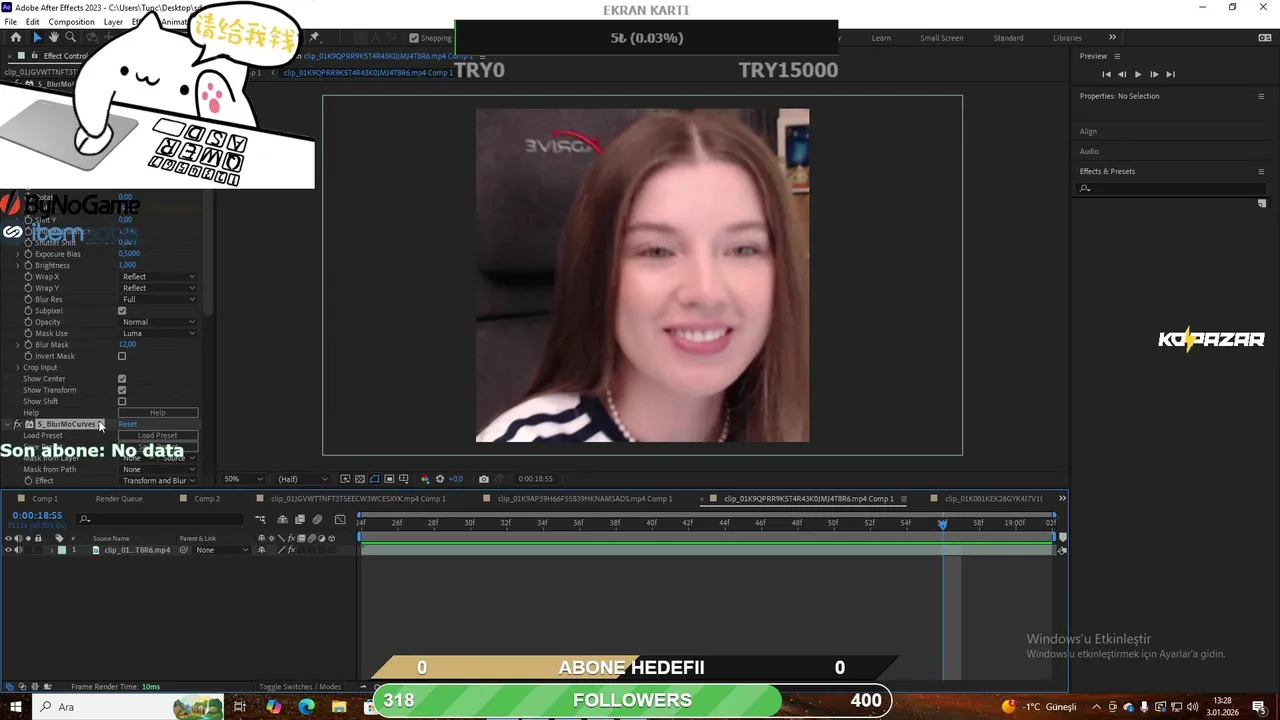1280x720 pixels.
Task: Click the stopwatch next to Exposure Bias
Action: [x=28, y=254]
